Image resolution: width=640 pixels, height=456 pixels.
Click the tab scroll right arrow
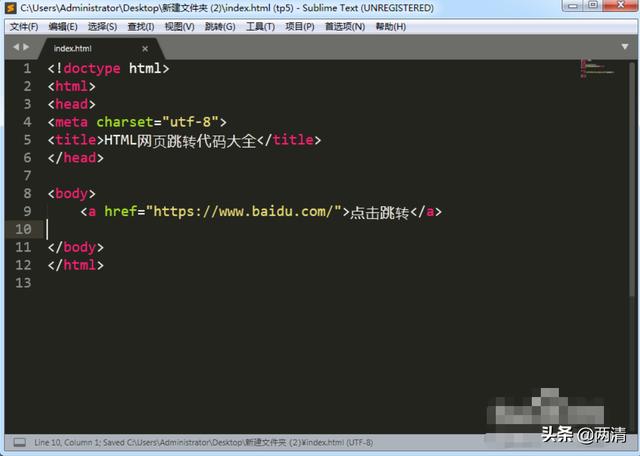point(24,48)
